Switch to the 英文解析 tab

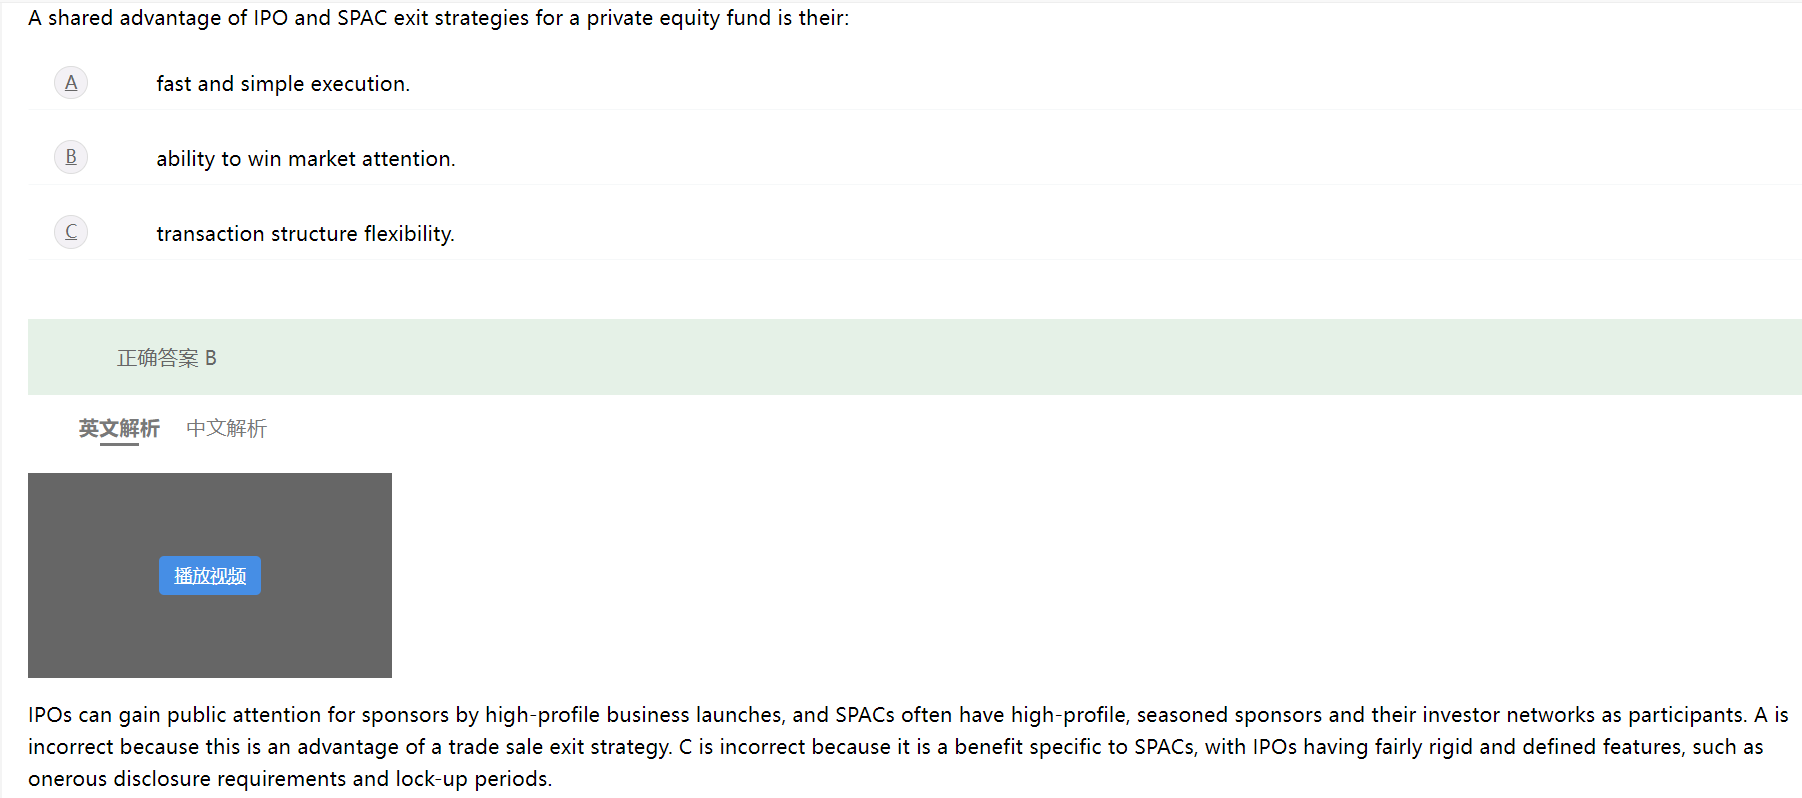click(119, 428)
